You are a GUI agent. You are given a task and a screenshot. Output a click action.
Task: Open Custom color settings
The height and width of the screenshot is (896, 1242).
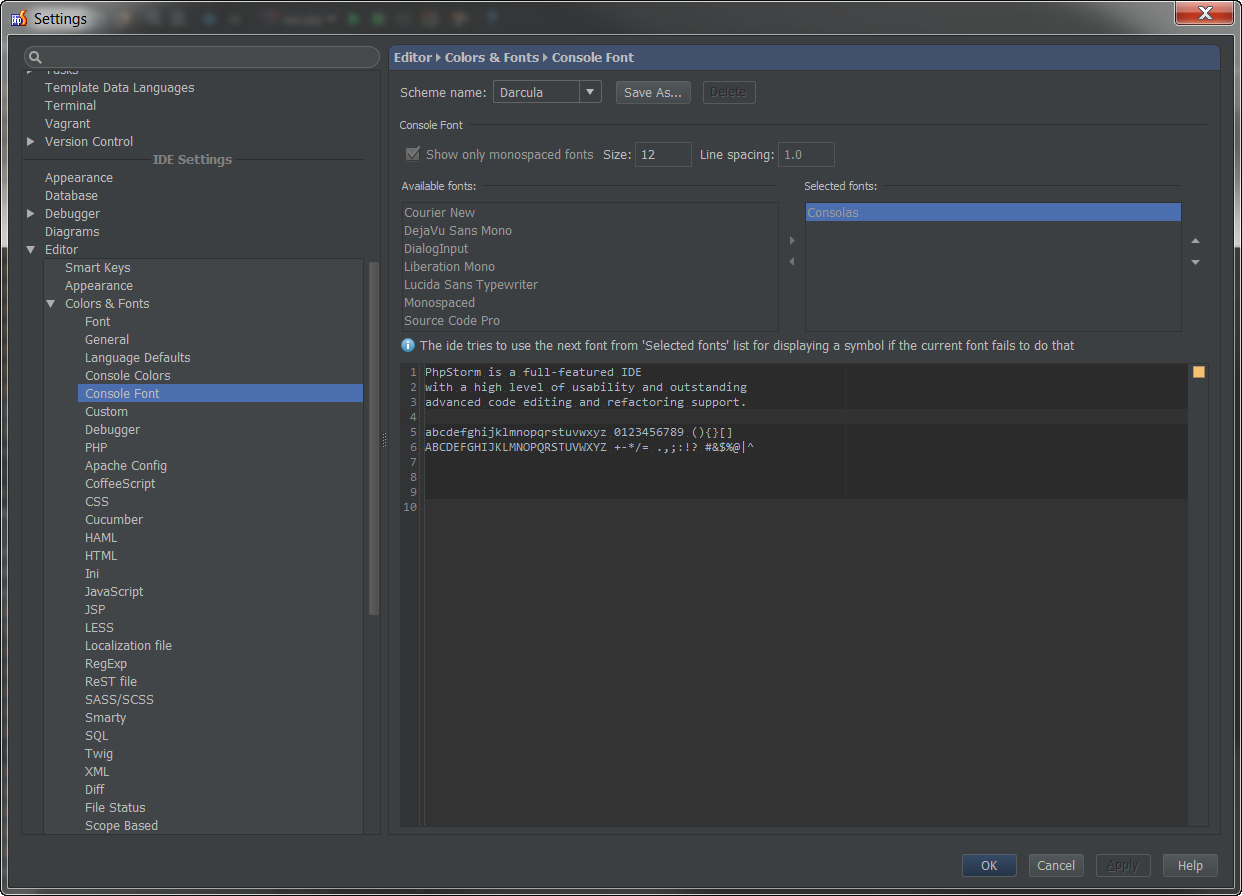pos(106,412)
